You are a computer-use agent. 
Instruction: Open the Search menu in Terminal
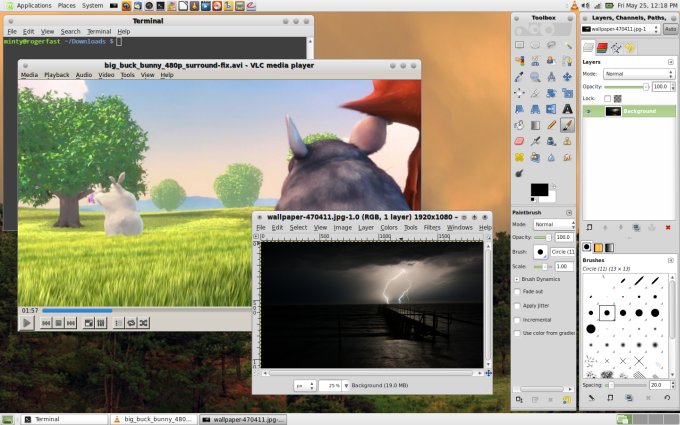[x=70, y=32]
